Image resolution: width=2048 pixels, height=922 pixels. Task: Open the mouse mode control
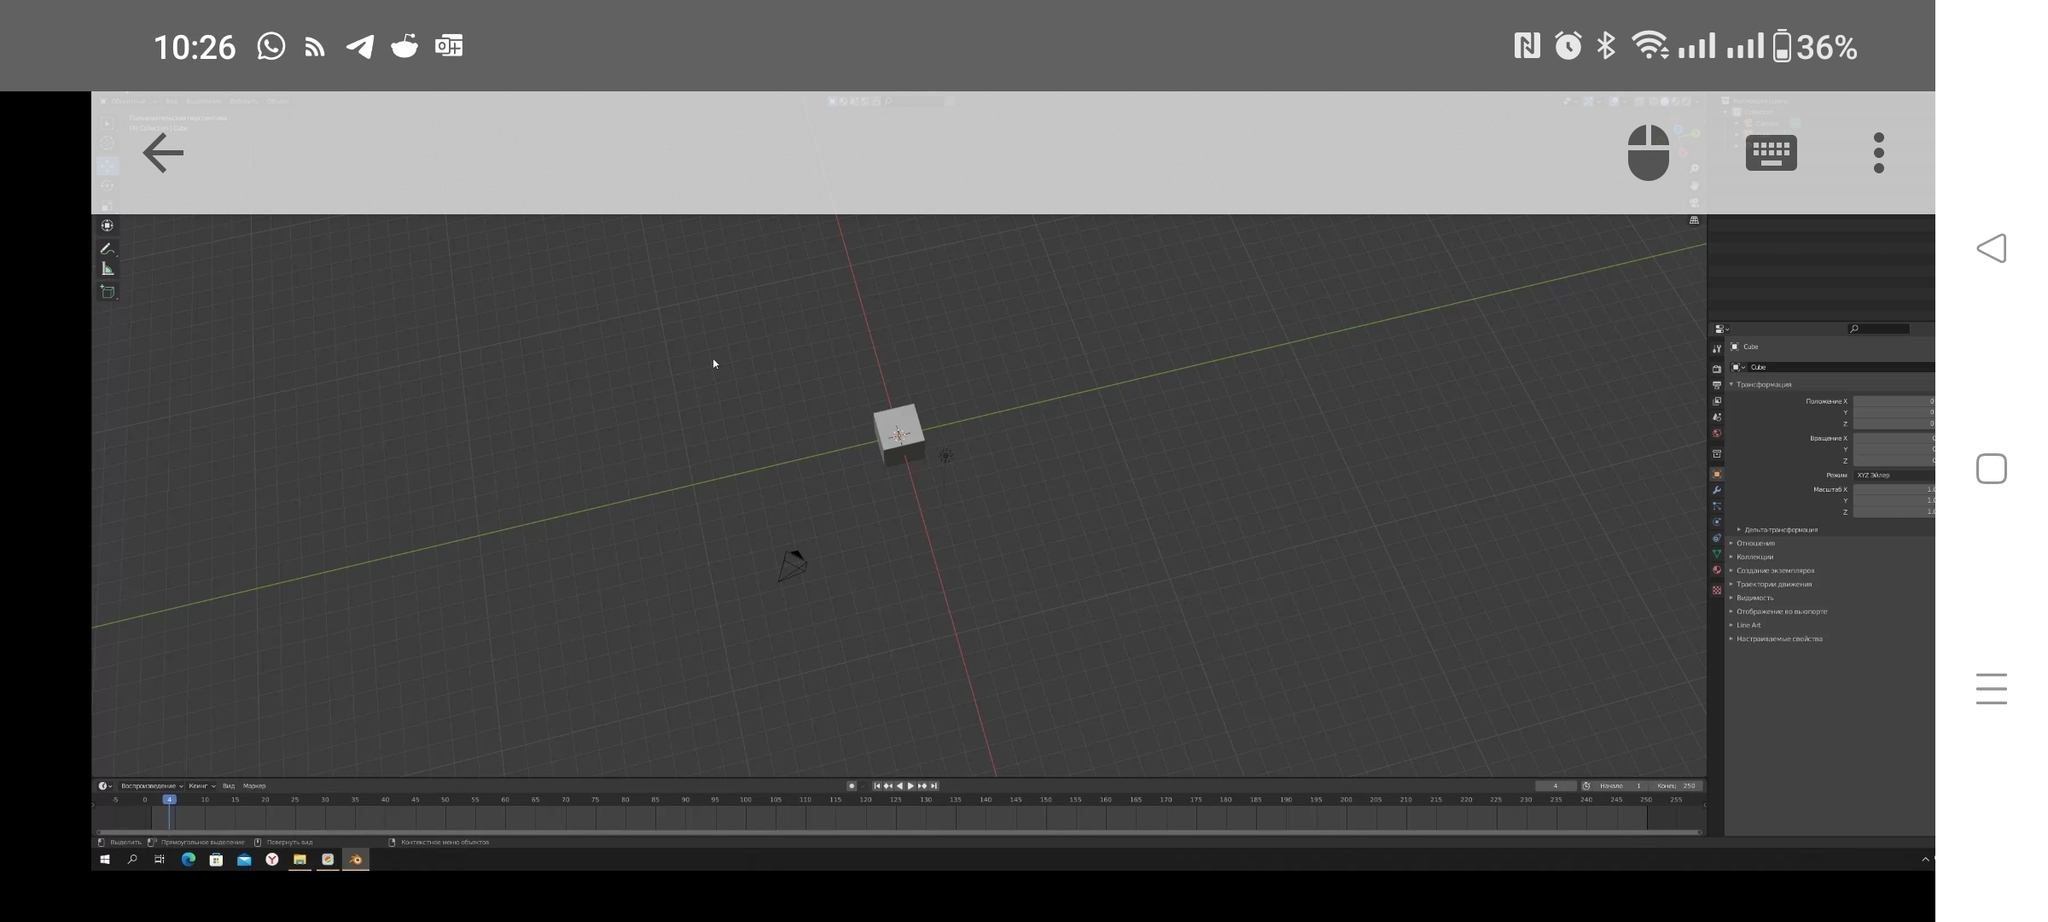point(1648,152)
